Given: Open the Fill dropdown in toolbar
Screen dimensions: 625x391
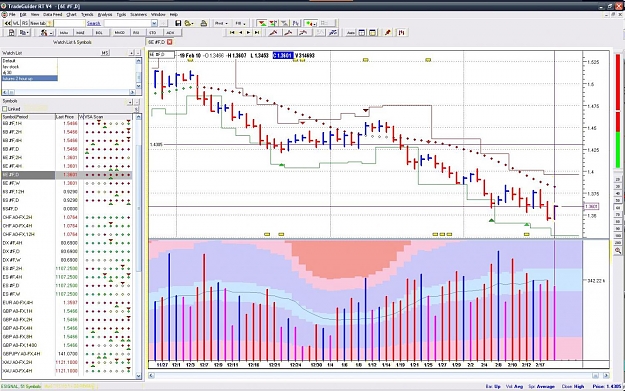Looking at the screenshot, I should (x=240, y=24).
